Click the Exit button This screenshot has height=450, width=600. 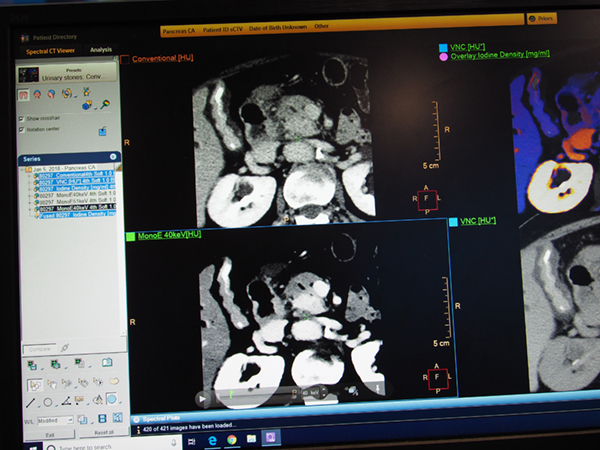point(48,435)
